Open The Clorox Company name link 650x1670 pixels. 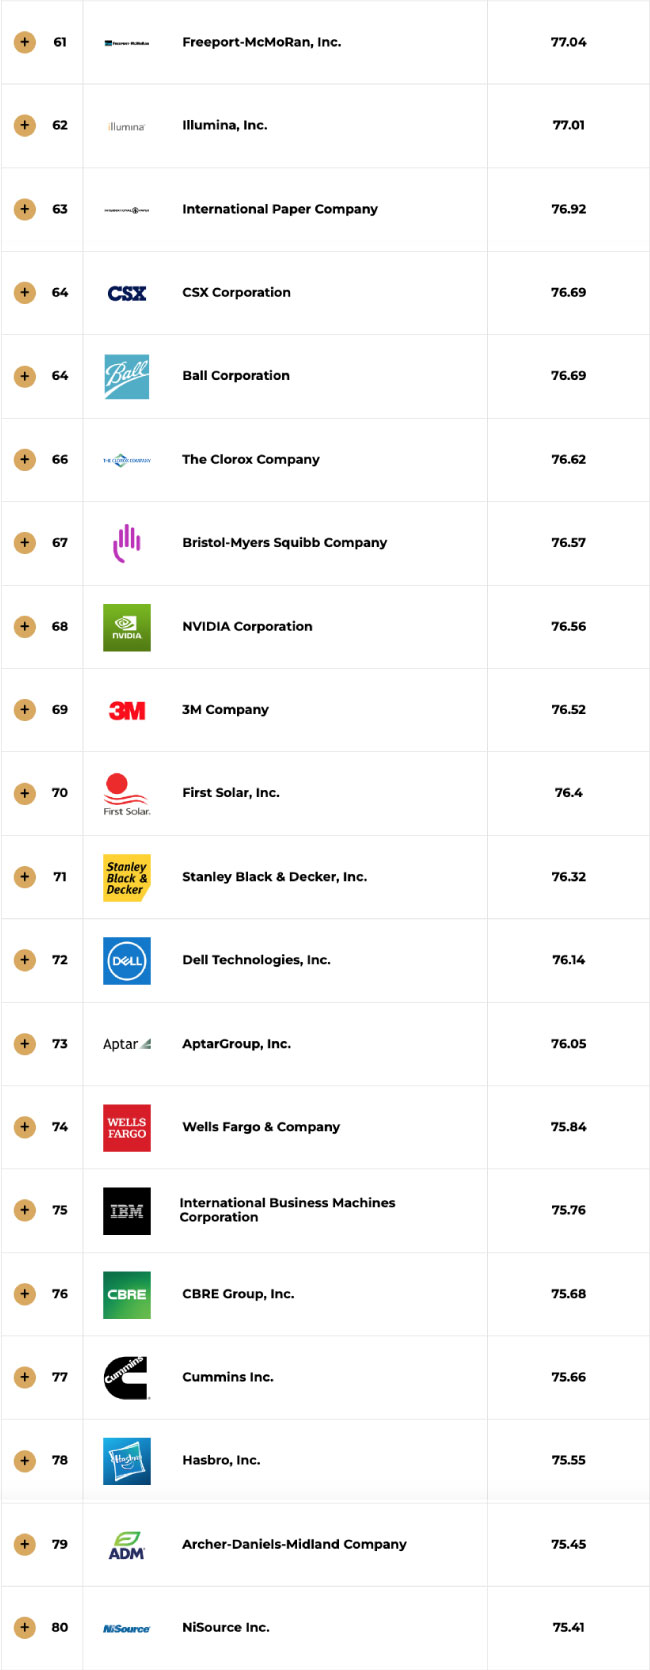251,459
